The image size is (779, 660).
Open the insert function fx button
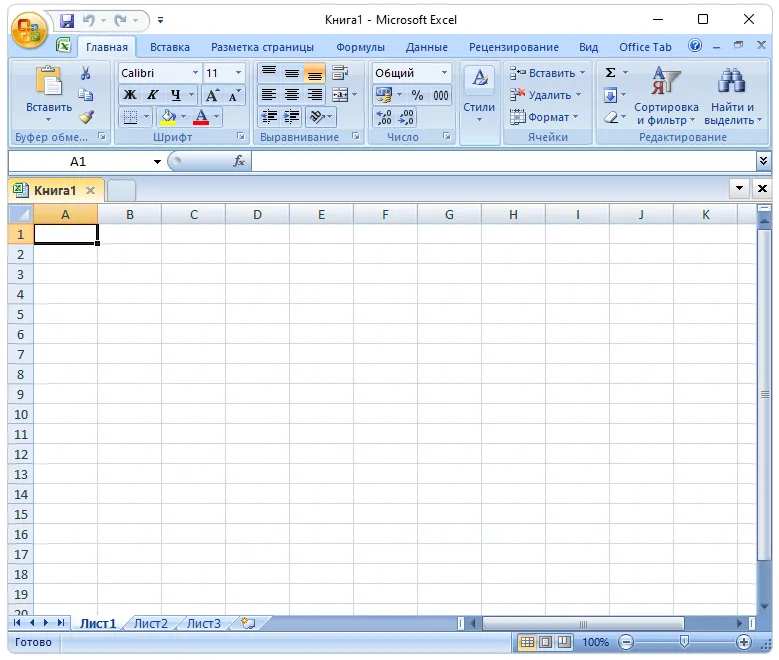point(239,161)
